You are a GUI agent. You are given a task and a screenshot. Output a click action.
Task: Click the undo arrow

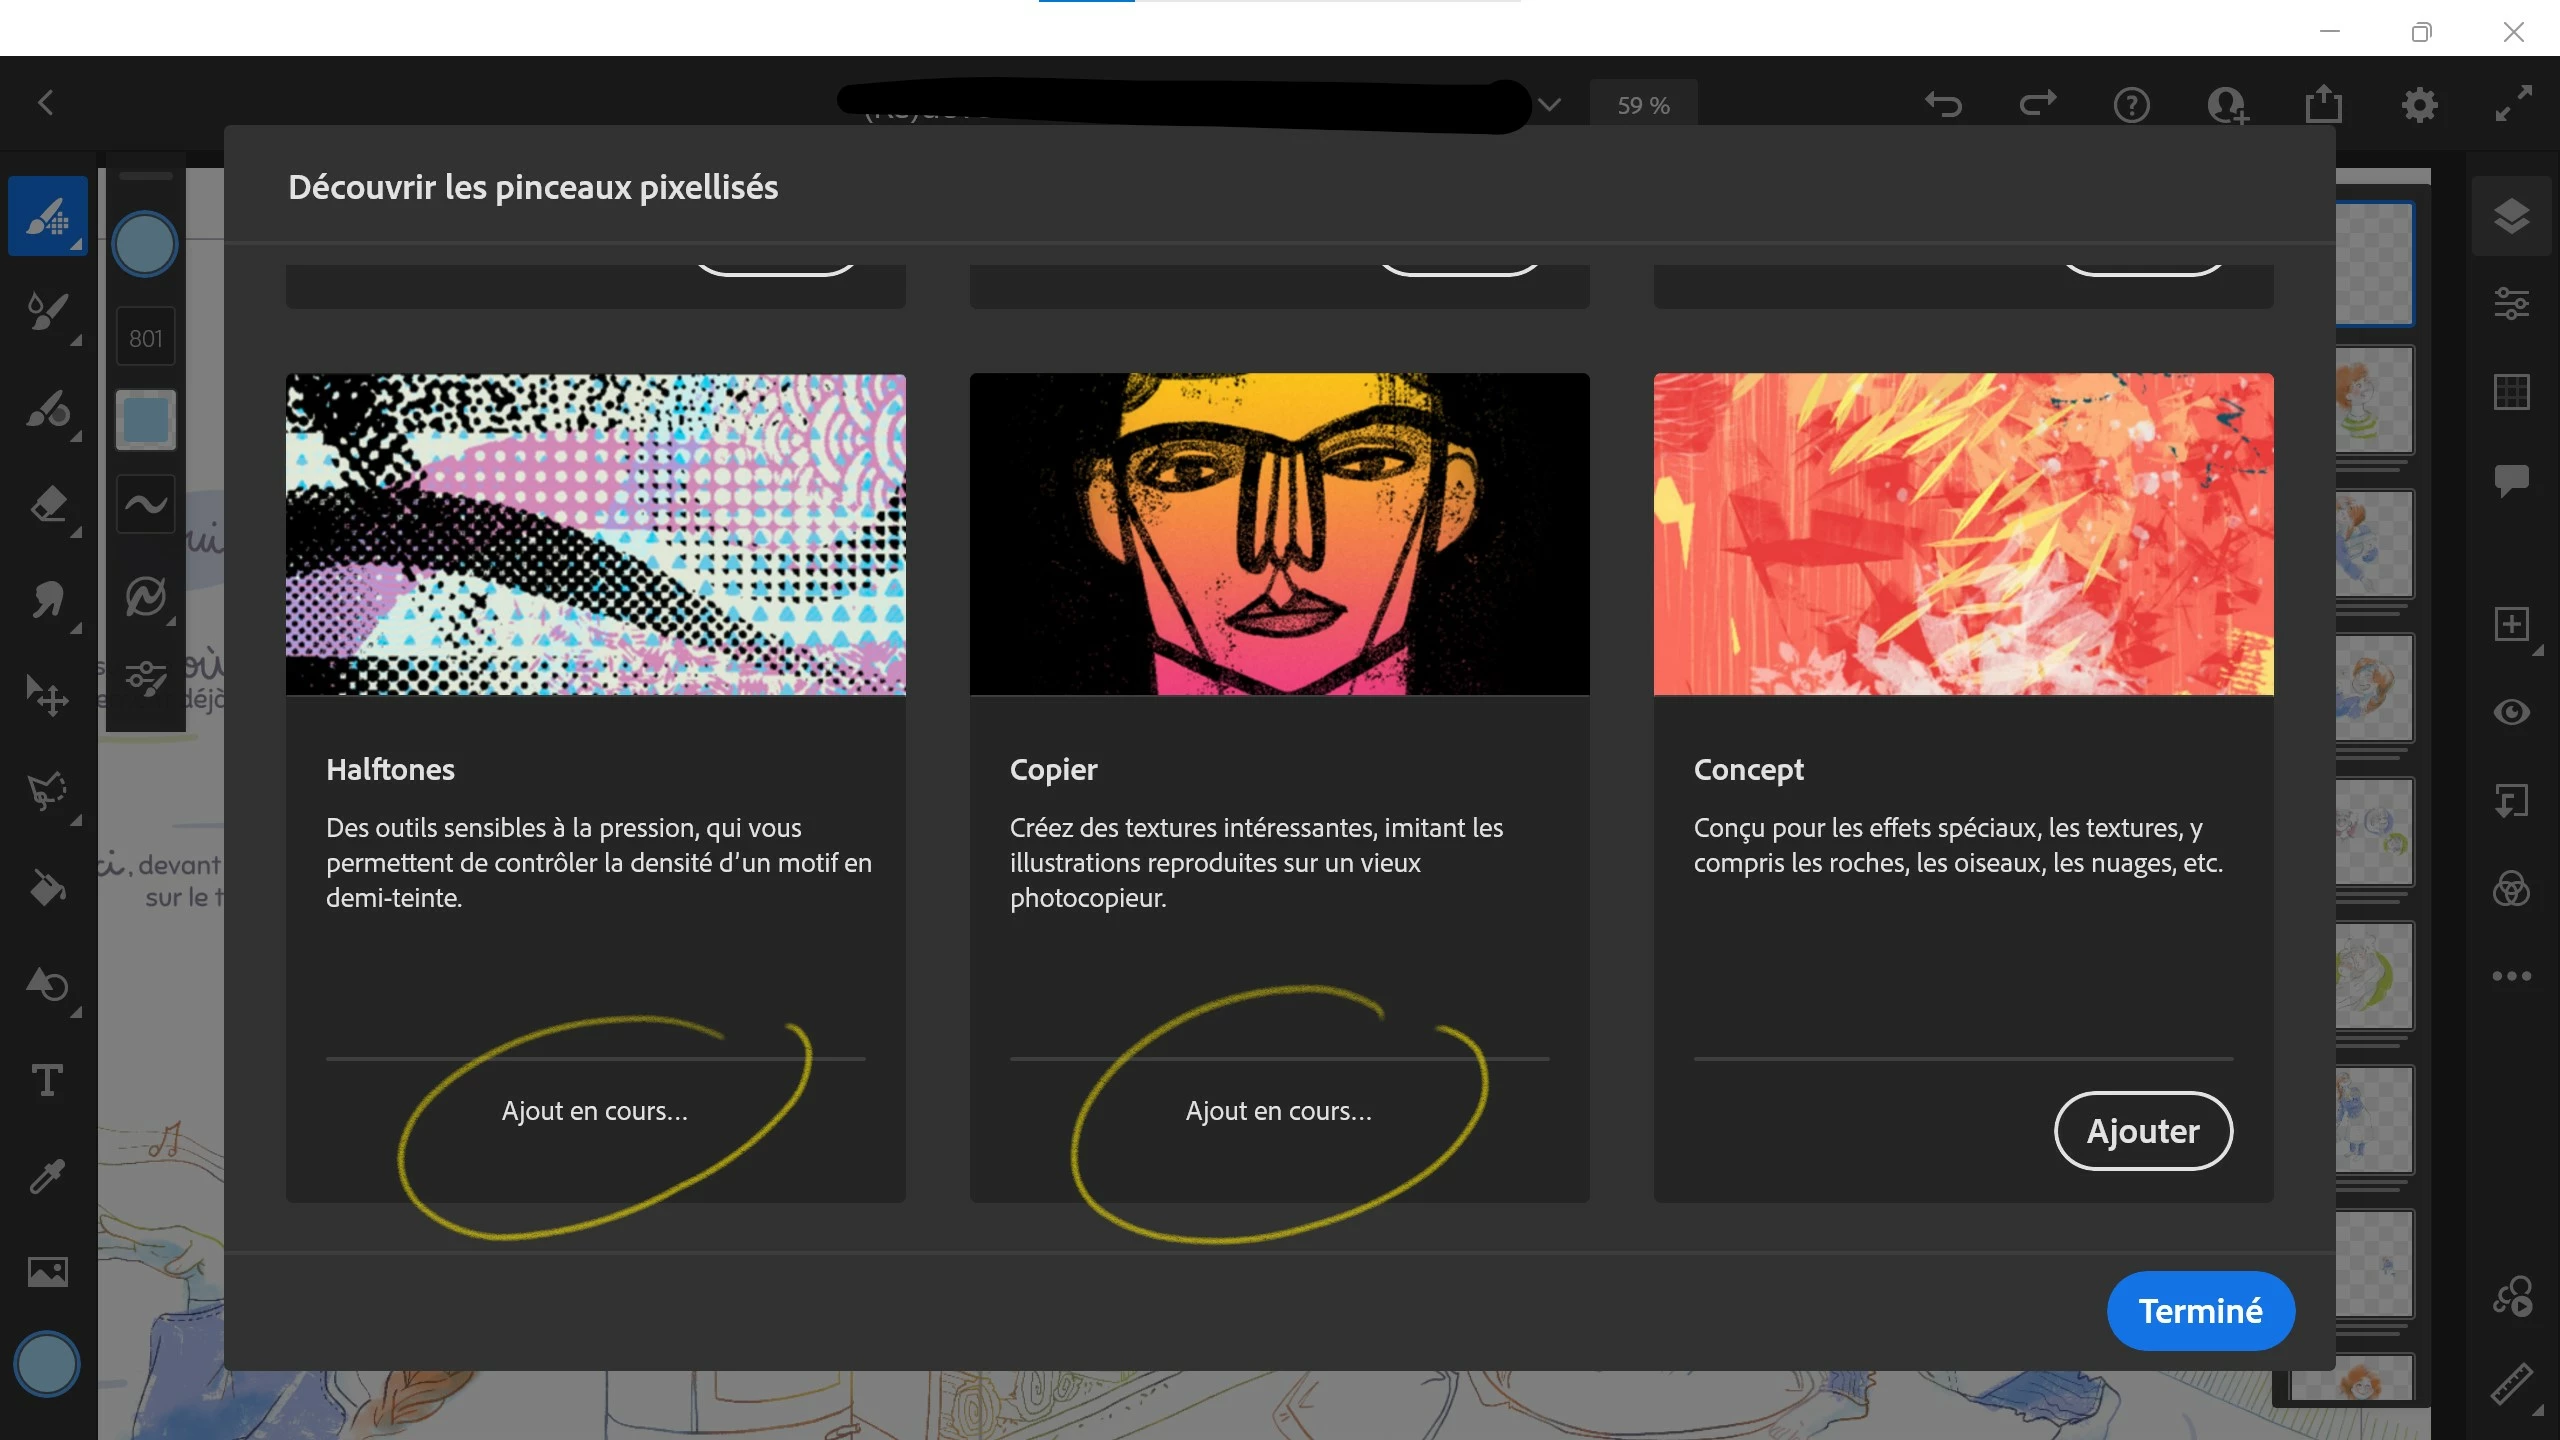[1943, 104]
